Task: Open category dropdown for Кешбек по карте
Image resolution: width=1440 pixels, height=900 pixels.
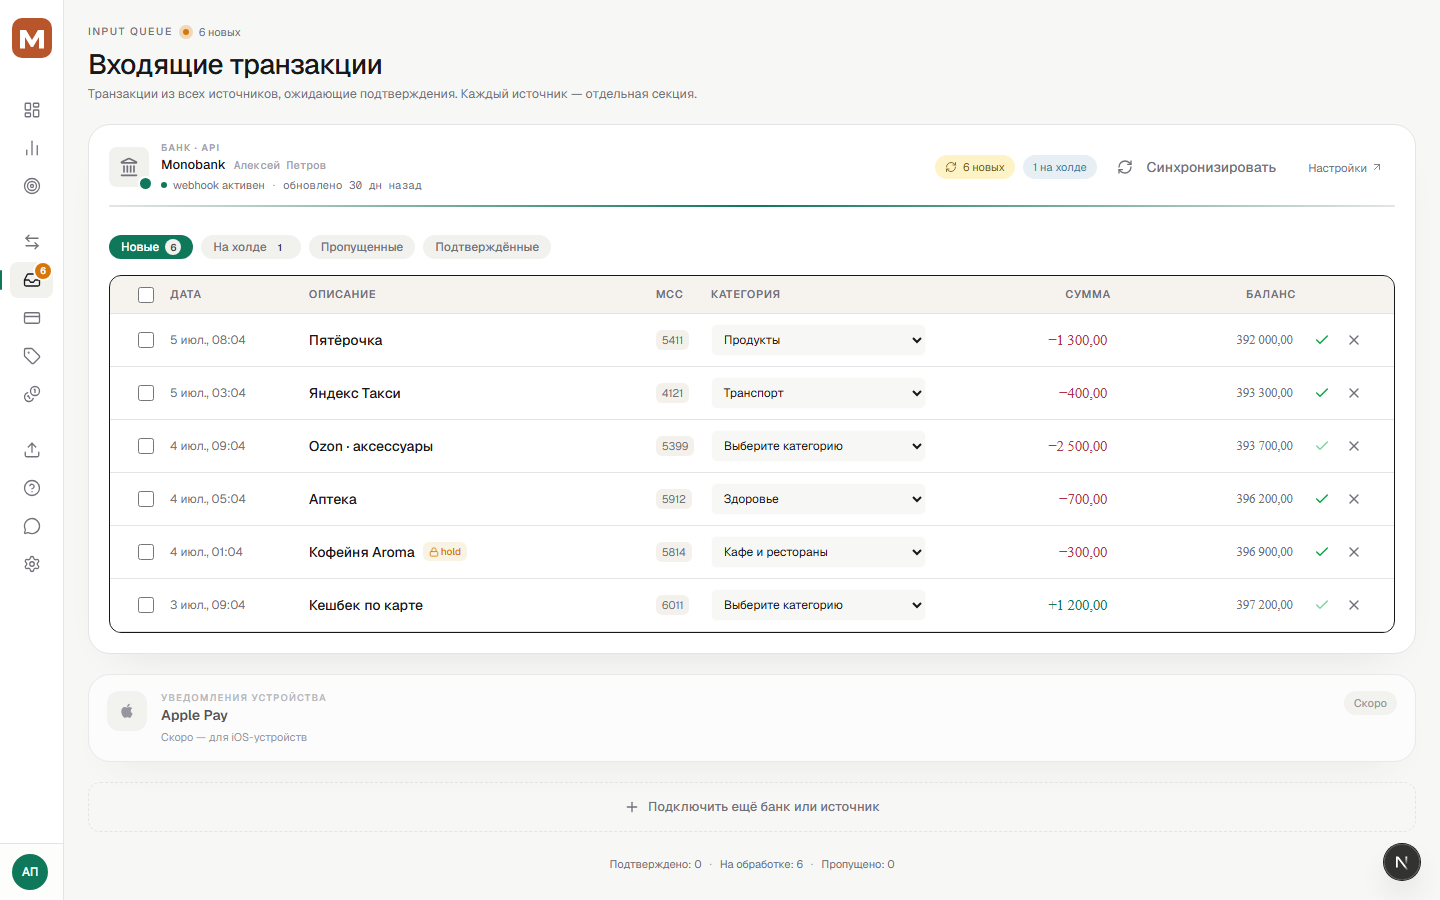Action: [x=818, y=605]
